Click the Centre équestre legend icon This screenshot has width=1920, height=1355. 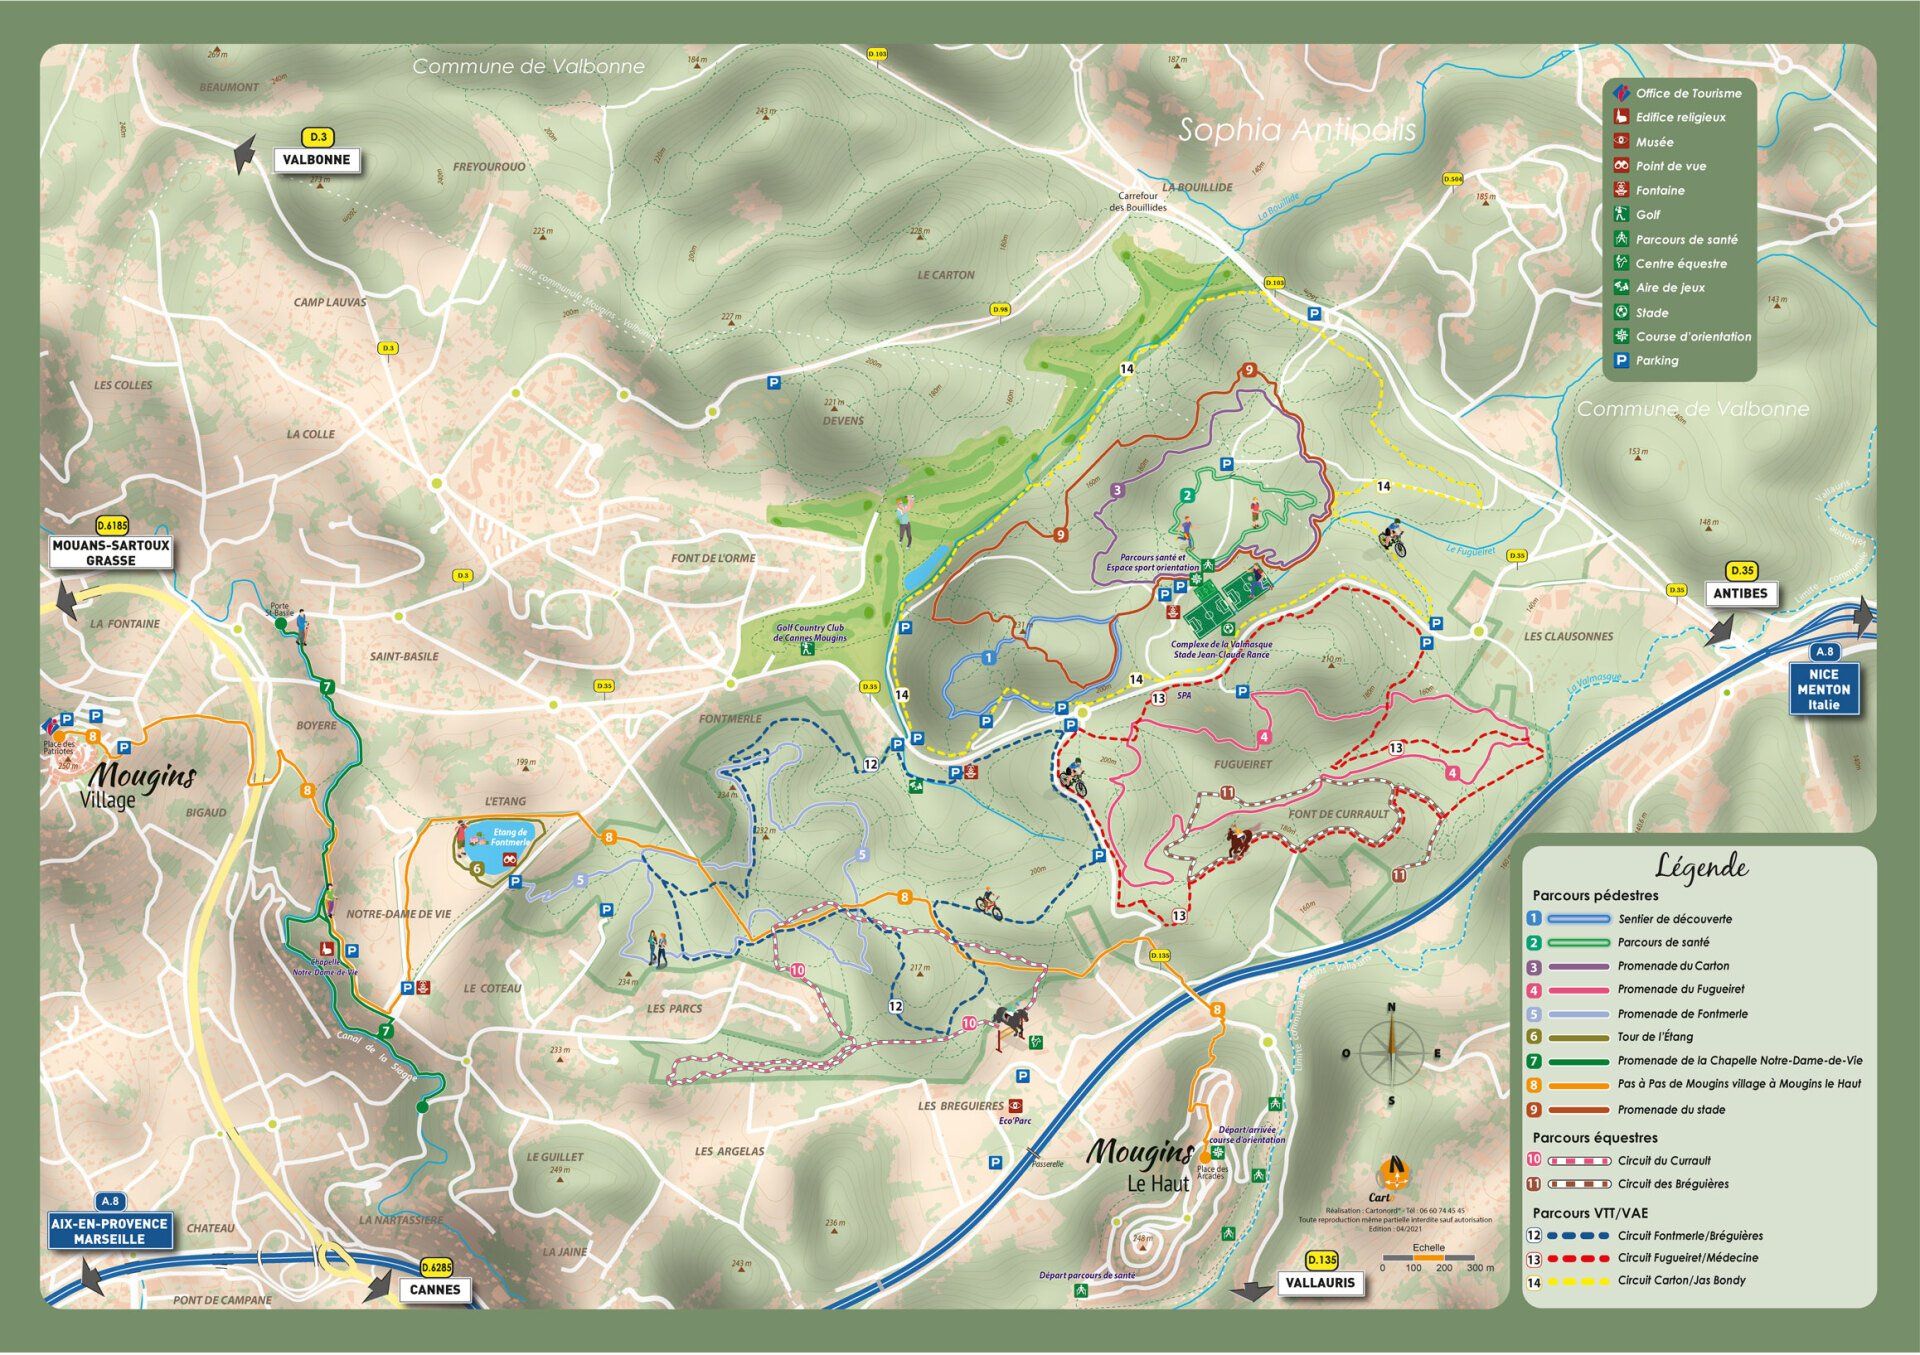point(1621,263)
